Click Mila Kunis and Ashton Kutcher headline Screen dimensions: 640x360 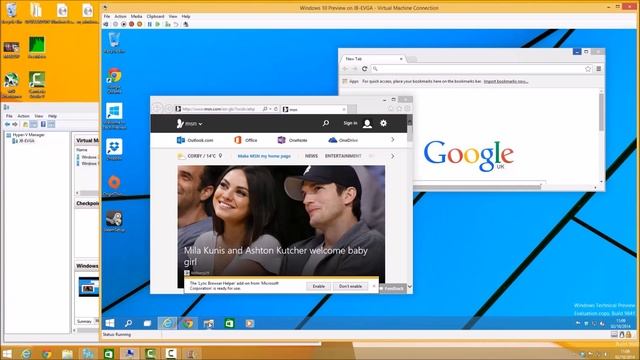(x=276, y=256)
